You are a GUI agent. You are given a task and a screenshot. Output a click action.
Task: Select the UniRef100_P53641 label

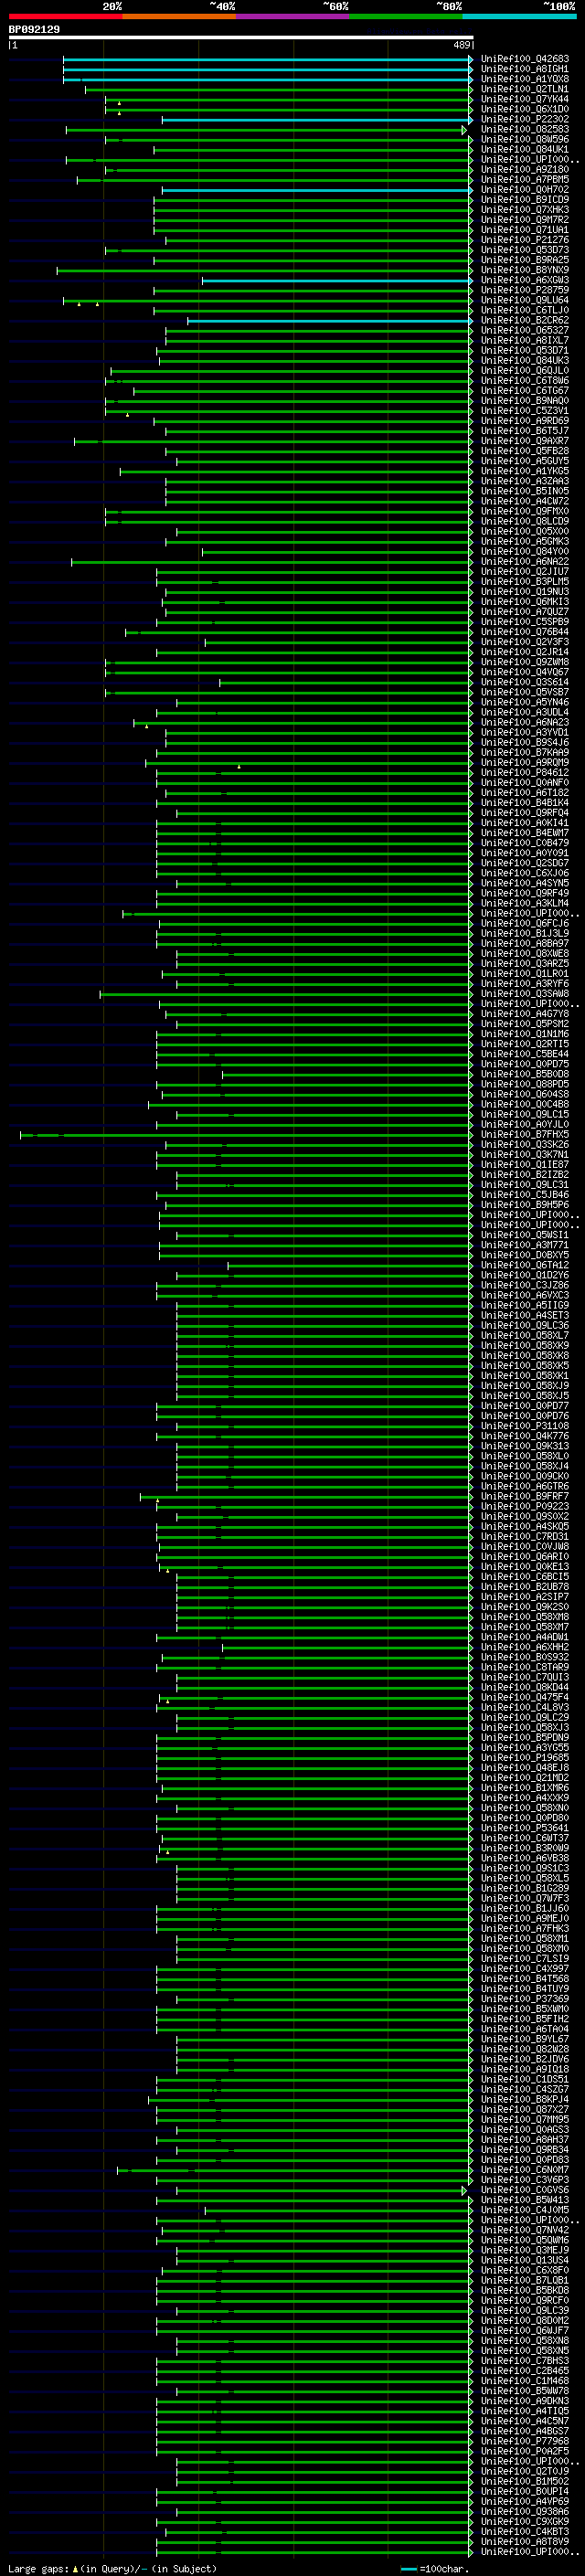(524, 1828)
